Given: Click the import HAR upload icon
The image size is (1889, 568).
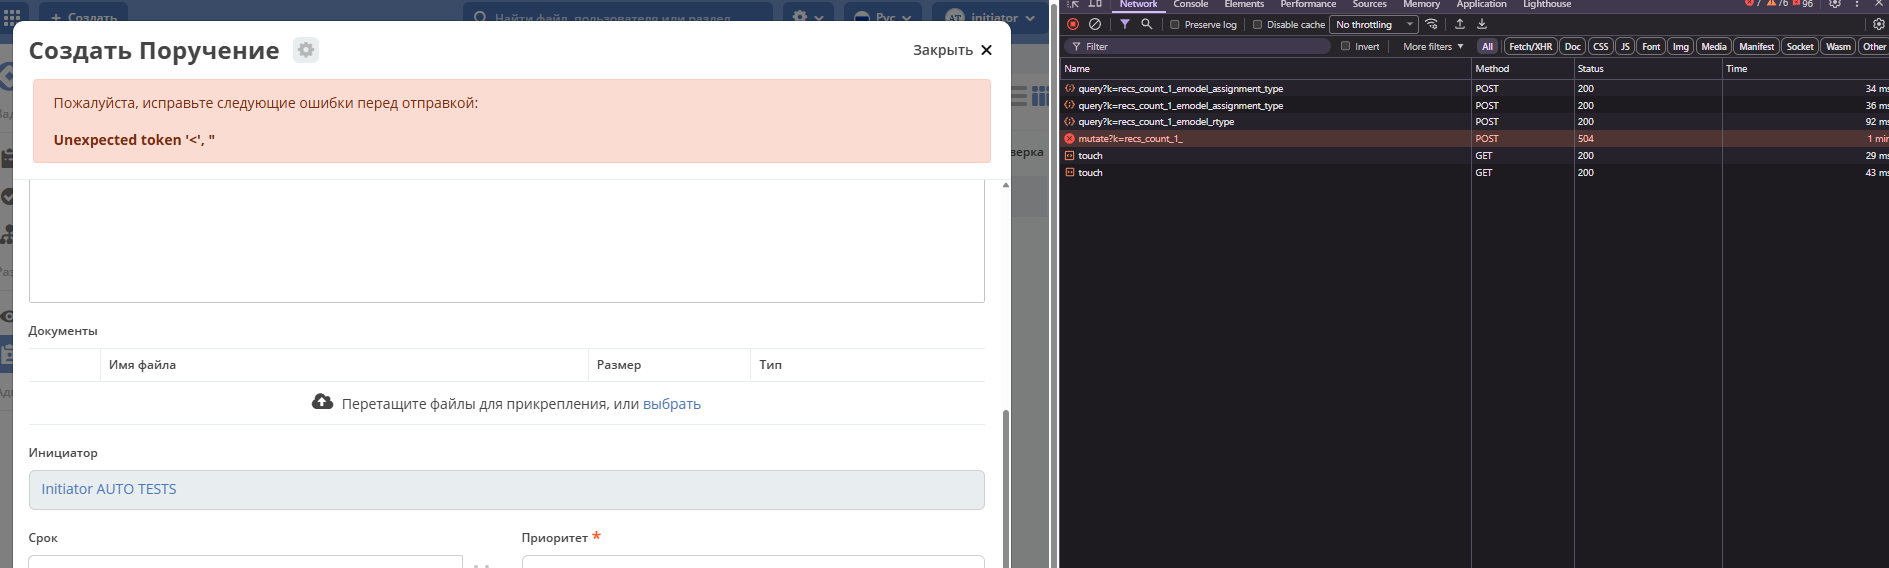Looking at the screenshot, I should pos(1460,24).
